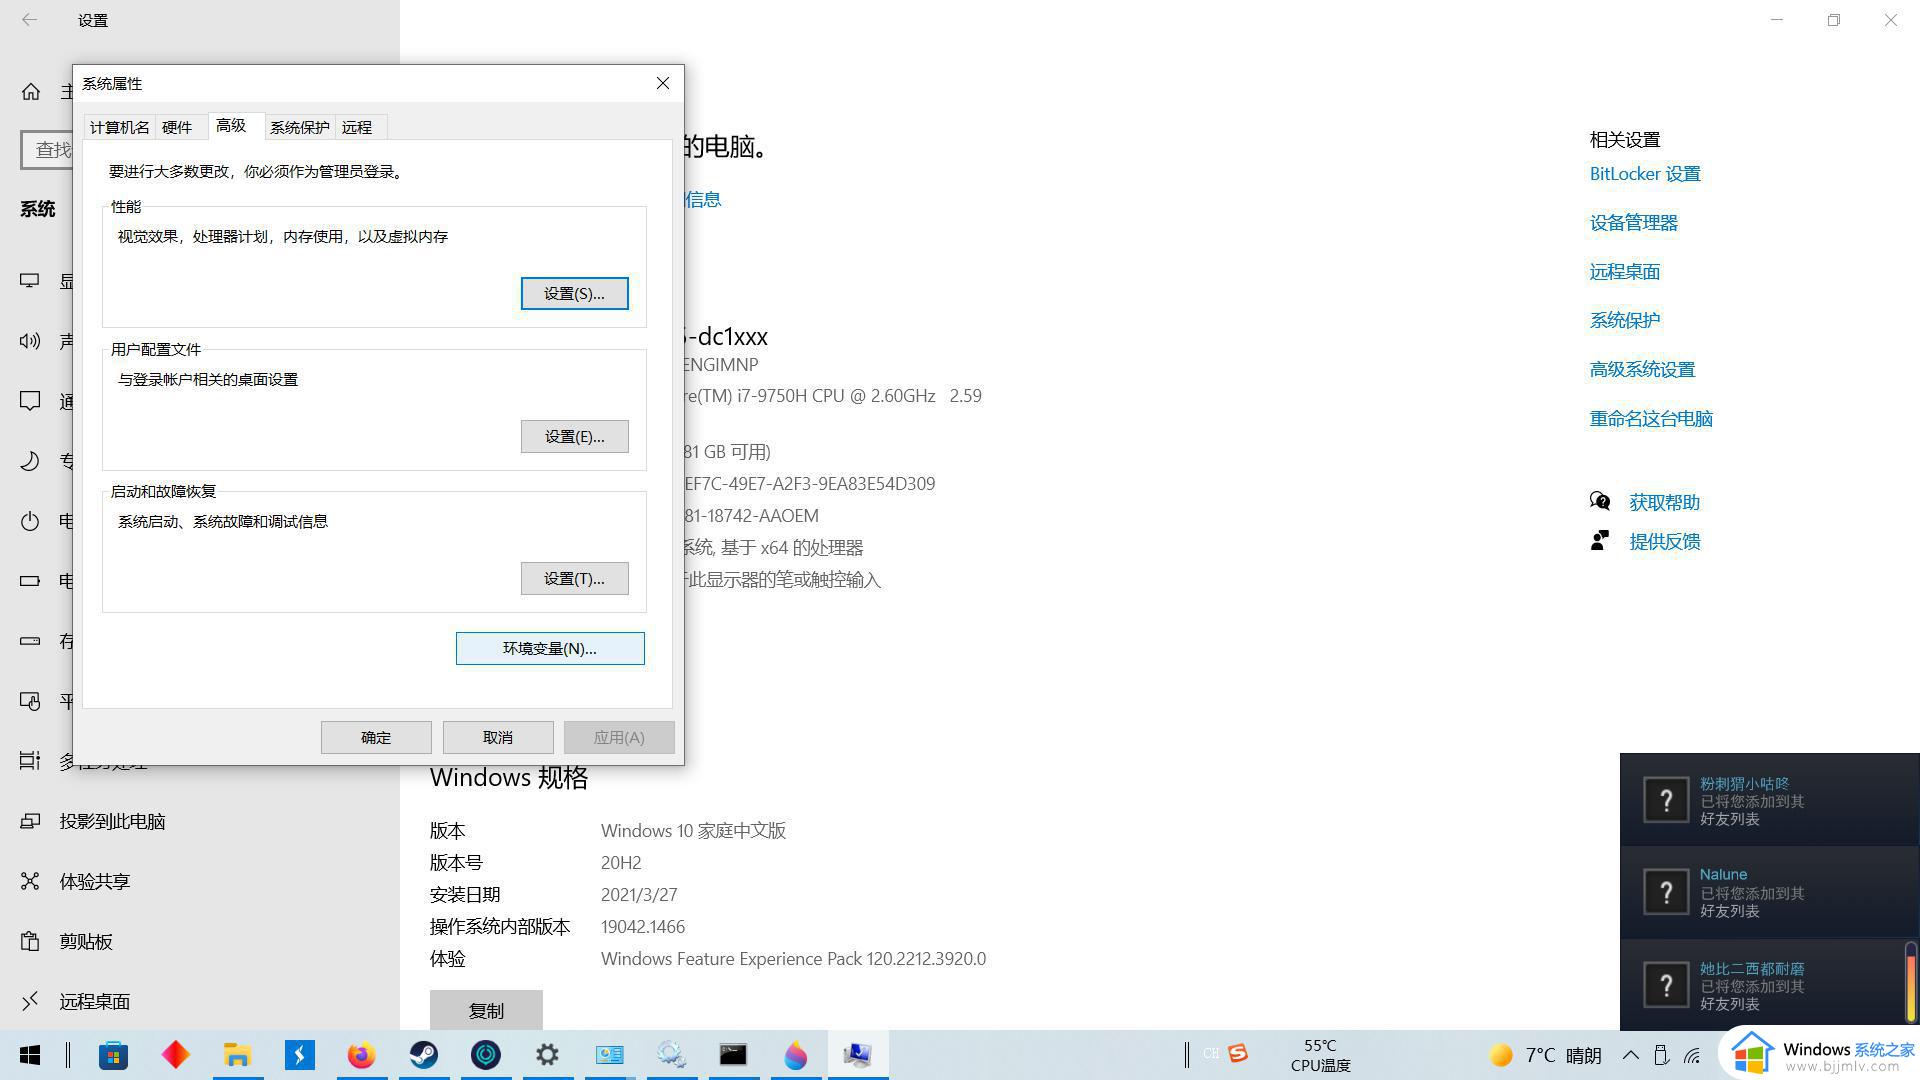This screenshot has width=1920, height=1080.
Task: Open 远程桌面 related settings link
Action: [x=1625, y=272]
